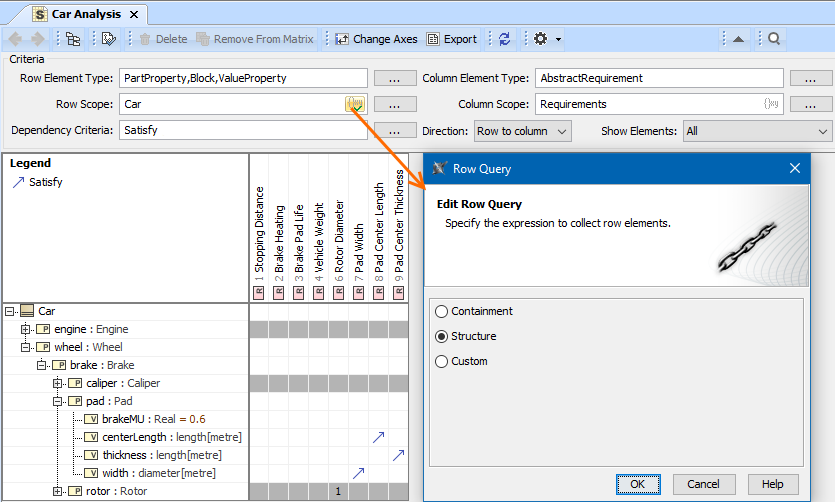Click the Row Element Type input field
835x502 pixels.
242,78
